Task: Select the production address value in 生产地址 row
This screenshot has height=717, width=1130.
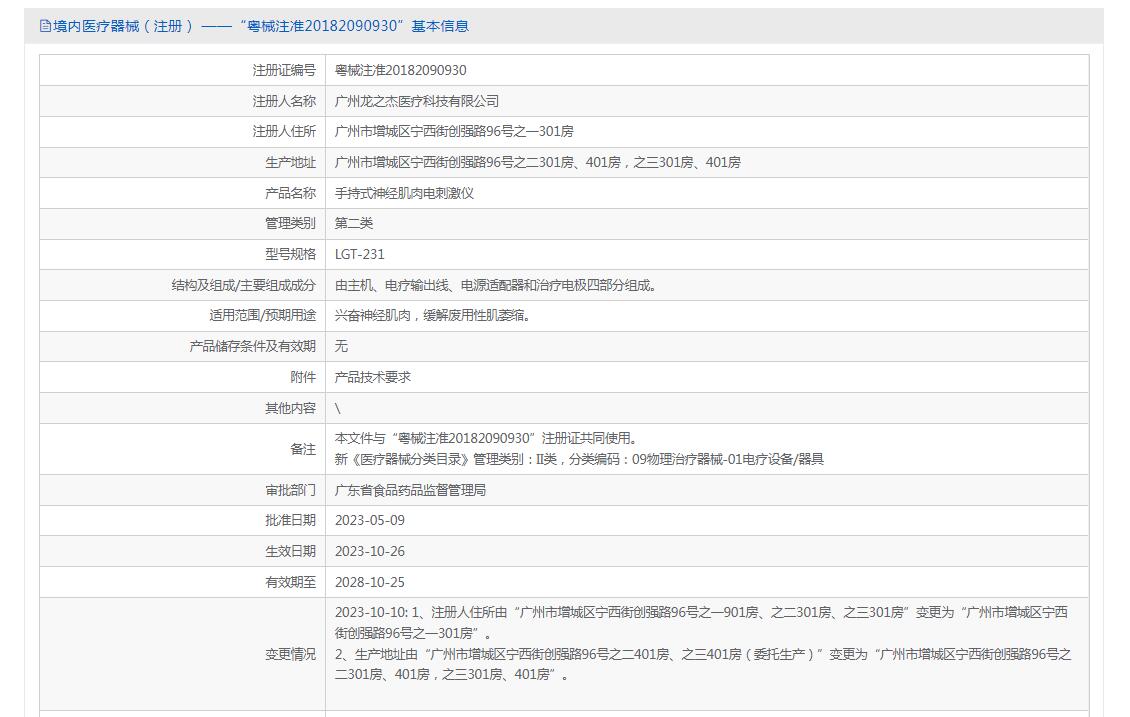Action: coord(538,163)
